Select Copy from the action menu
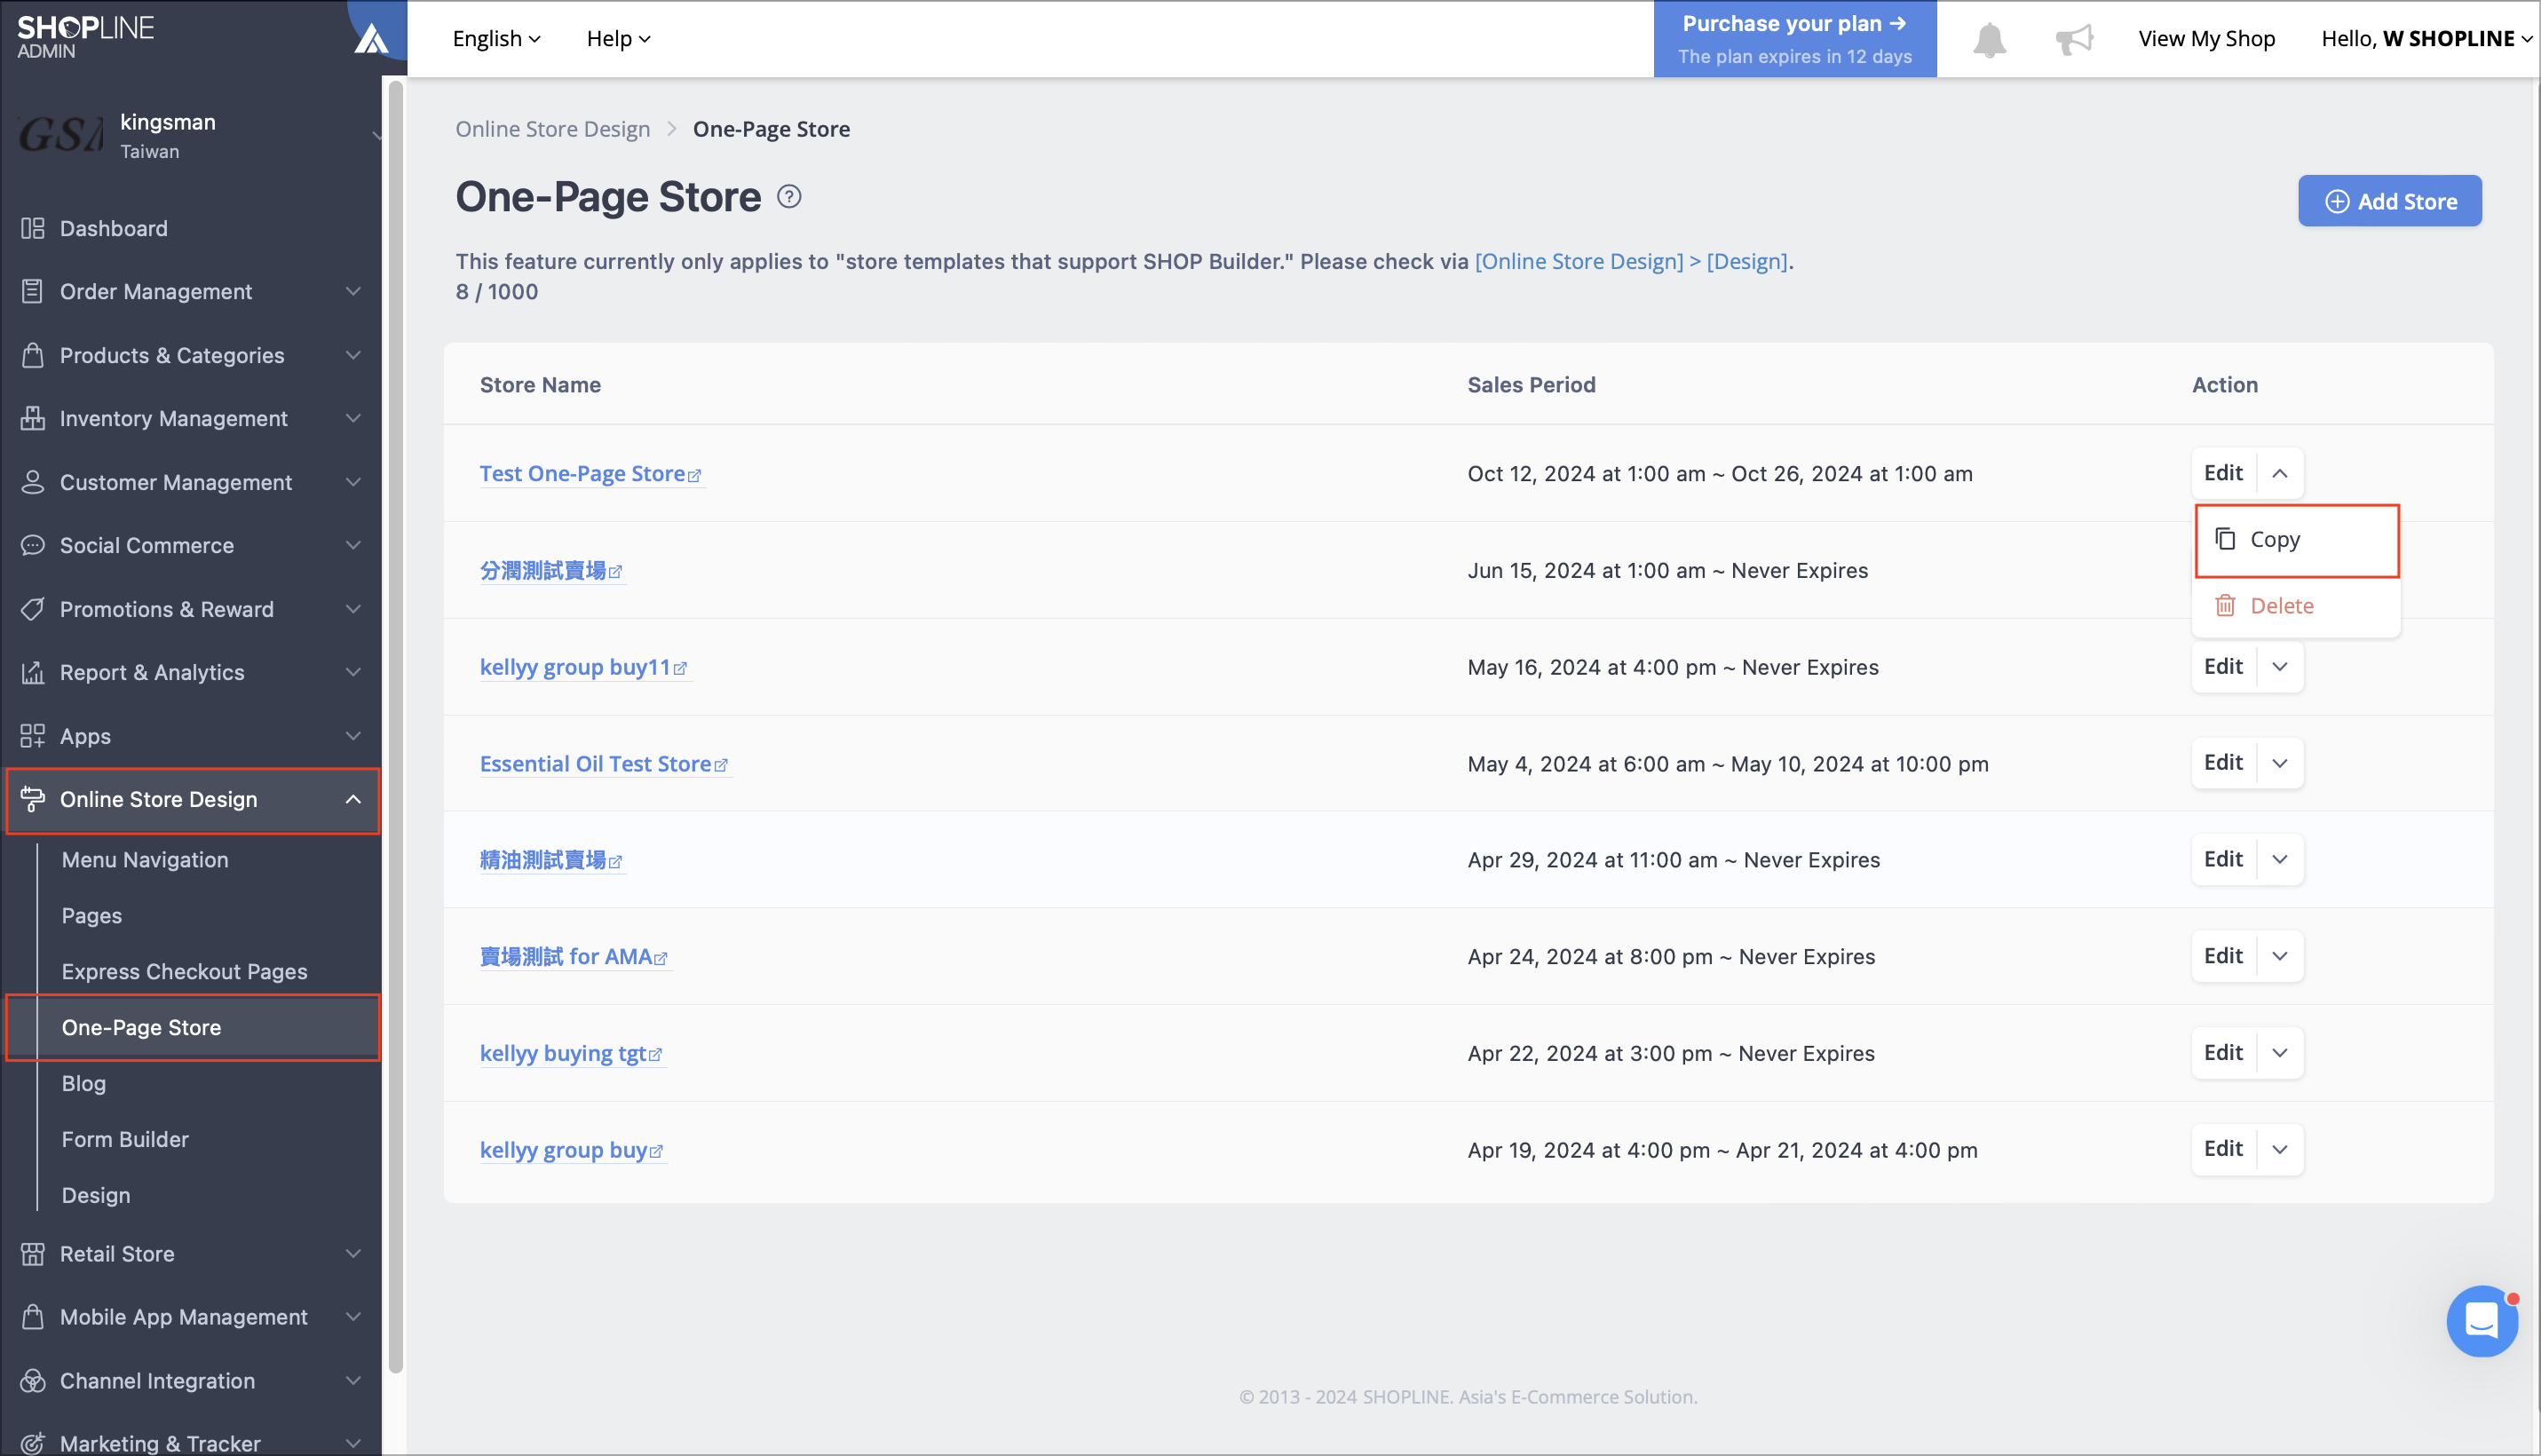2541x1456 pixels. pyautogui.click(x=2296, y=540)
